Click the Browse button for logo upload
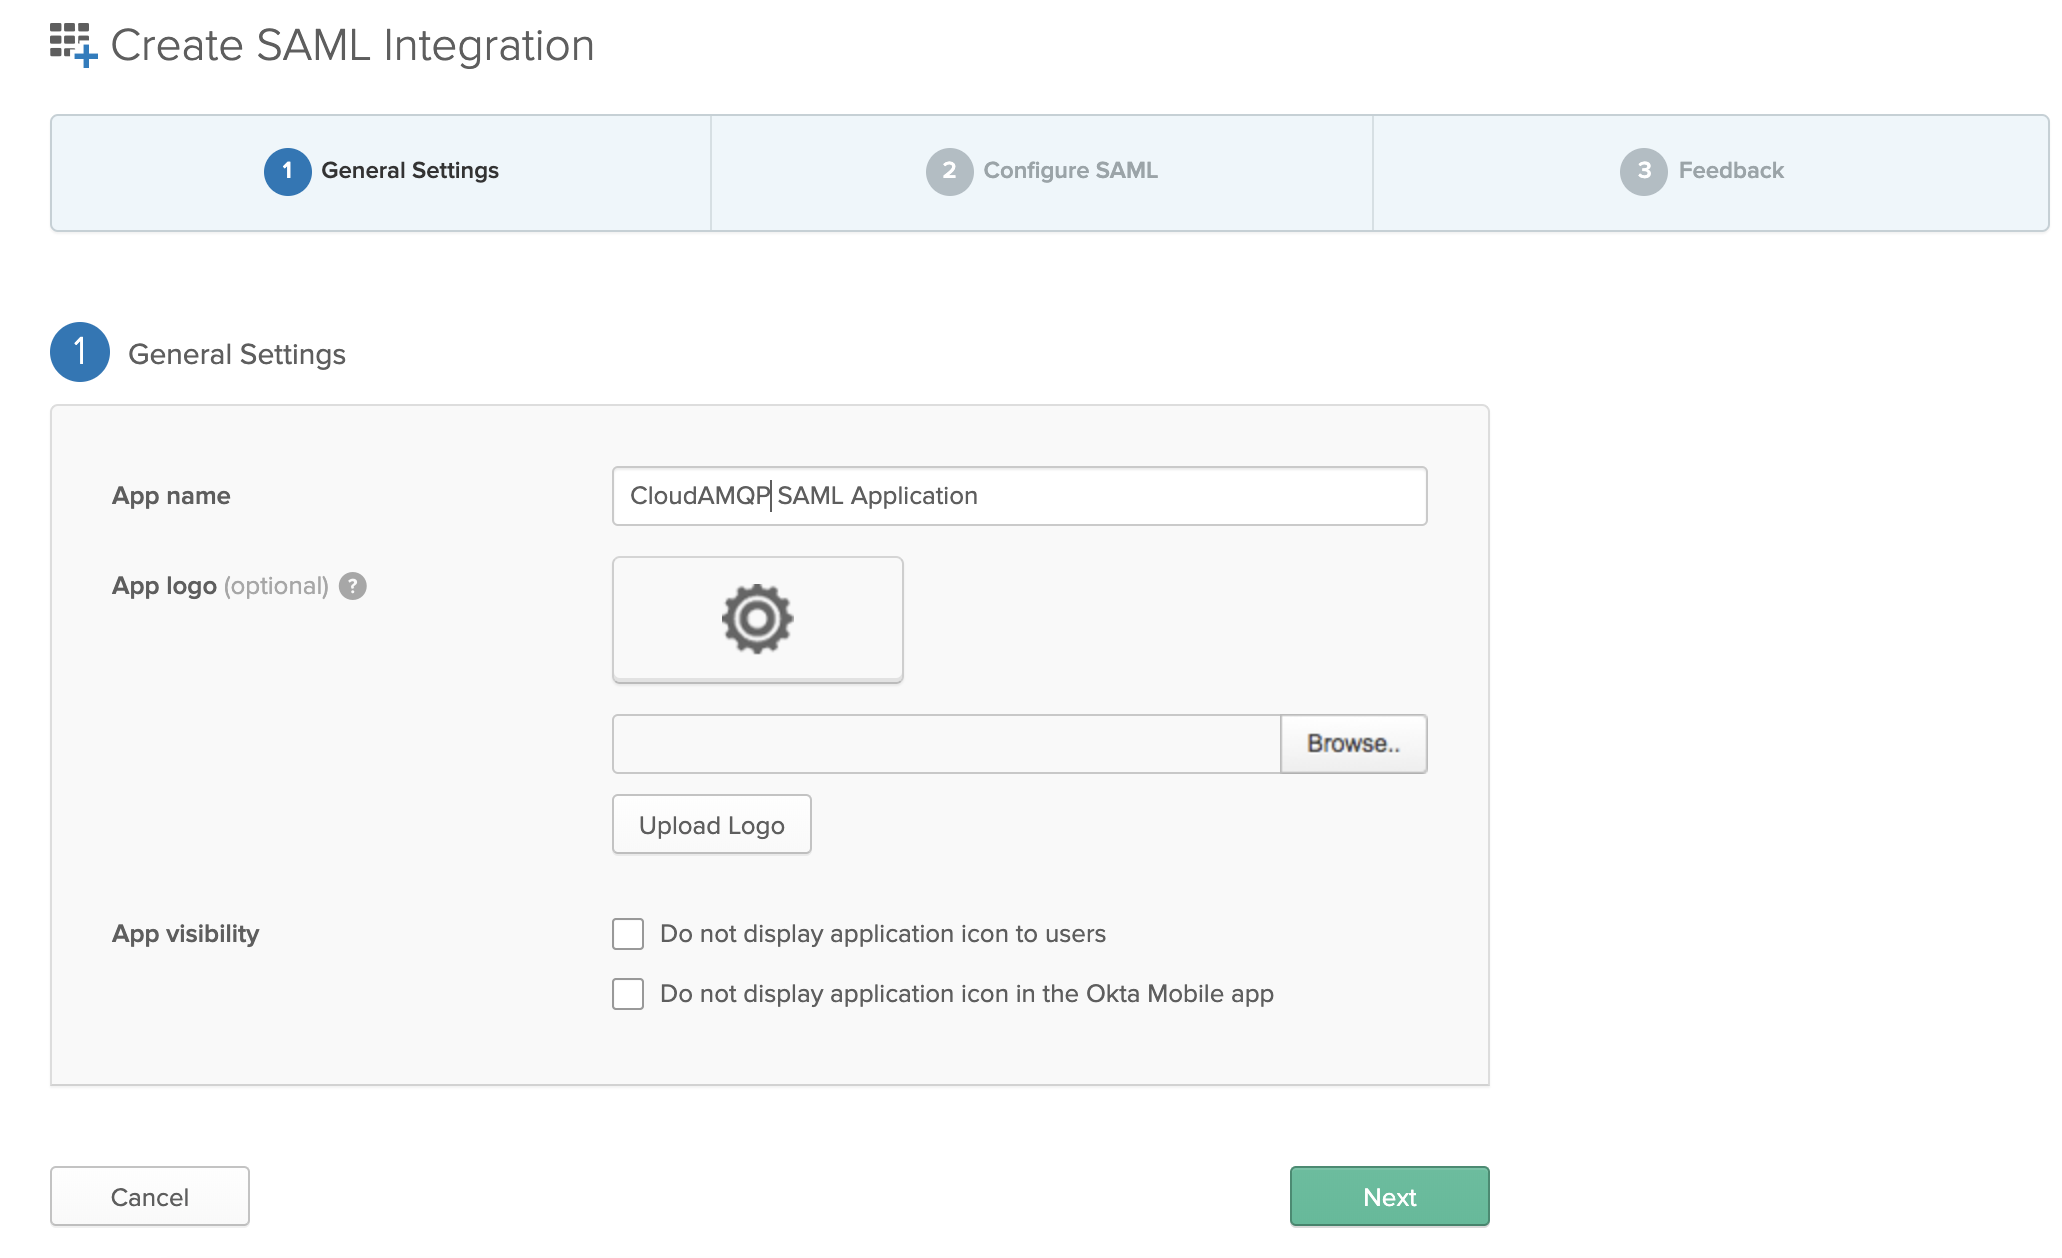 [1351, 744]
